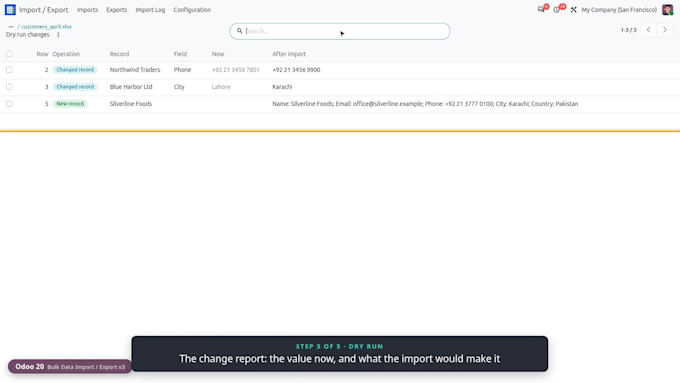680x383 pixels.
Task: Sort by the Row column header
Action: tap(42, 54)
